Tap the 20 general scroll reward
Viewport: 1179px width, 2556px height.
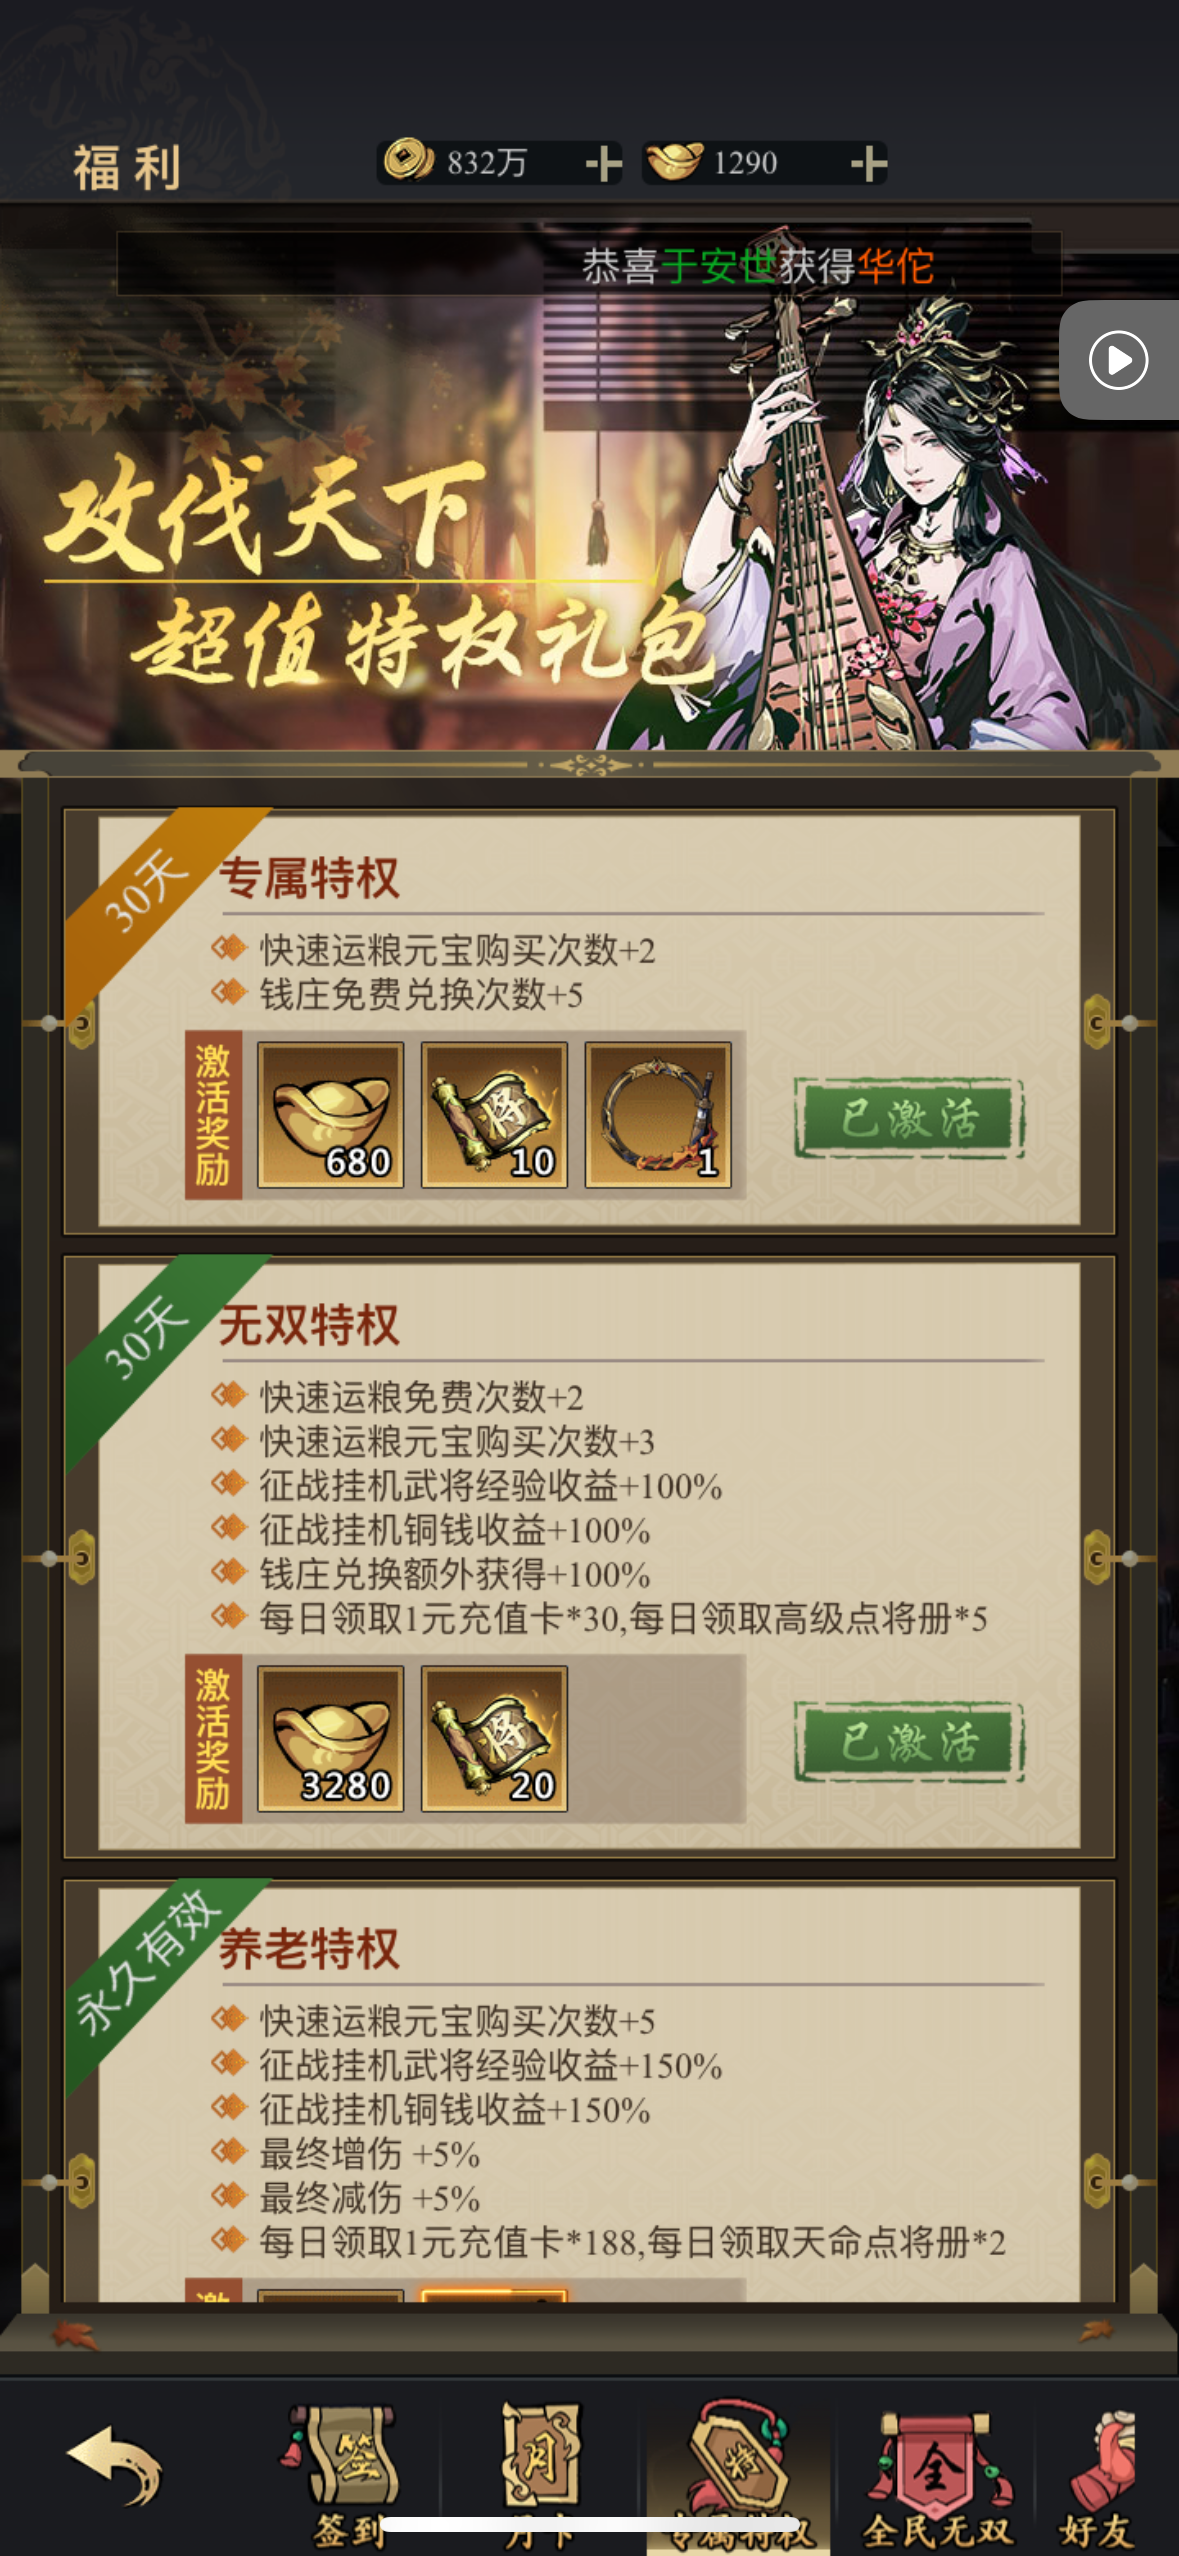494,1739
